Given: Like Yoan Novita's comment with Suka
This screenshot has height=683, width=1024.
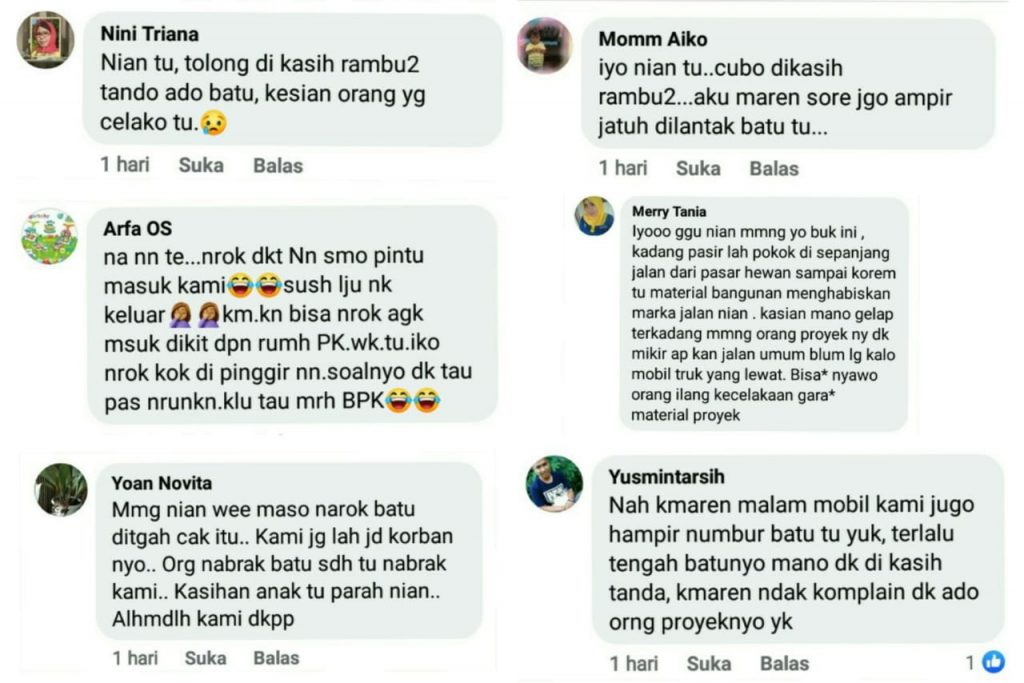Looking at the screenshot, I should [x=206, y=658].
